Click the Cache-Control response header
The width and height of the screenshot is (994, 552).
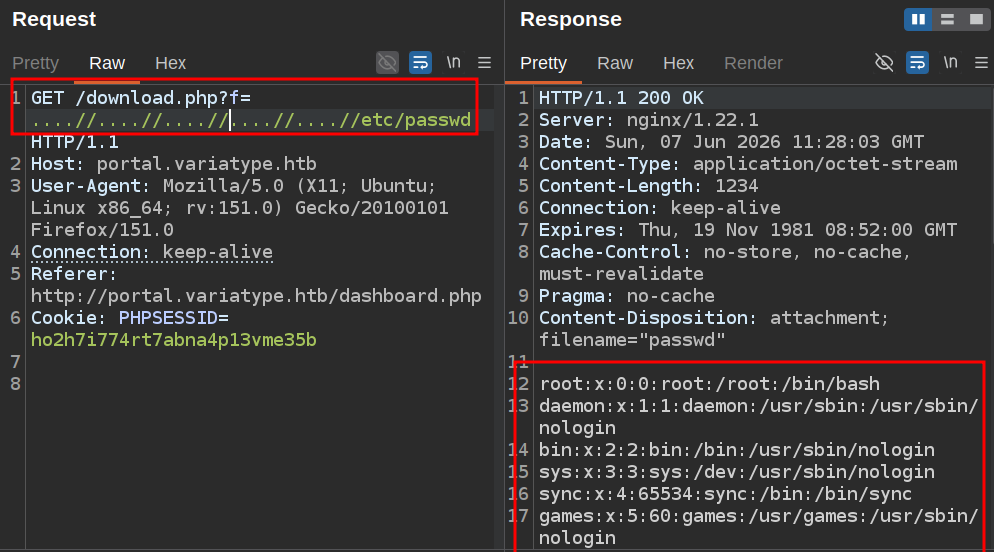pos(725,263)
